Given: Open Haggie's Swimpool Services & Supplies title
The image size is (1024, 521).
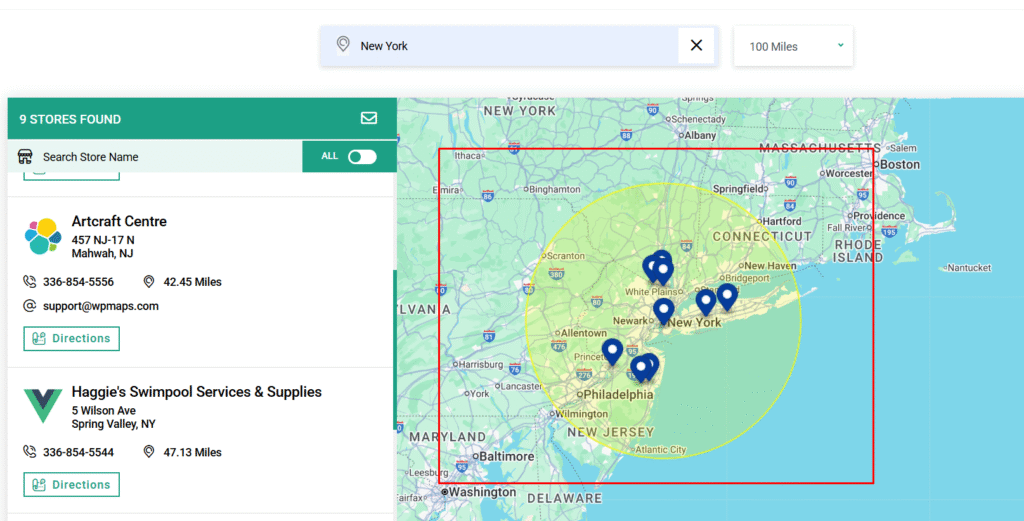Looking at the screenshot, I should (197, 392).
